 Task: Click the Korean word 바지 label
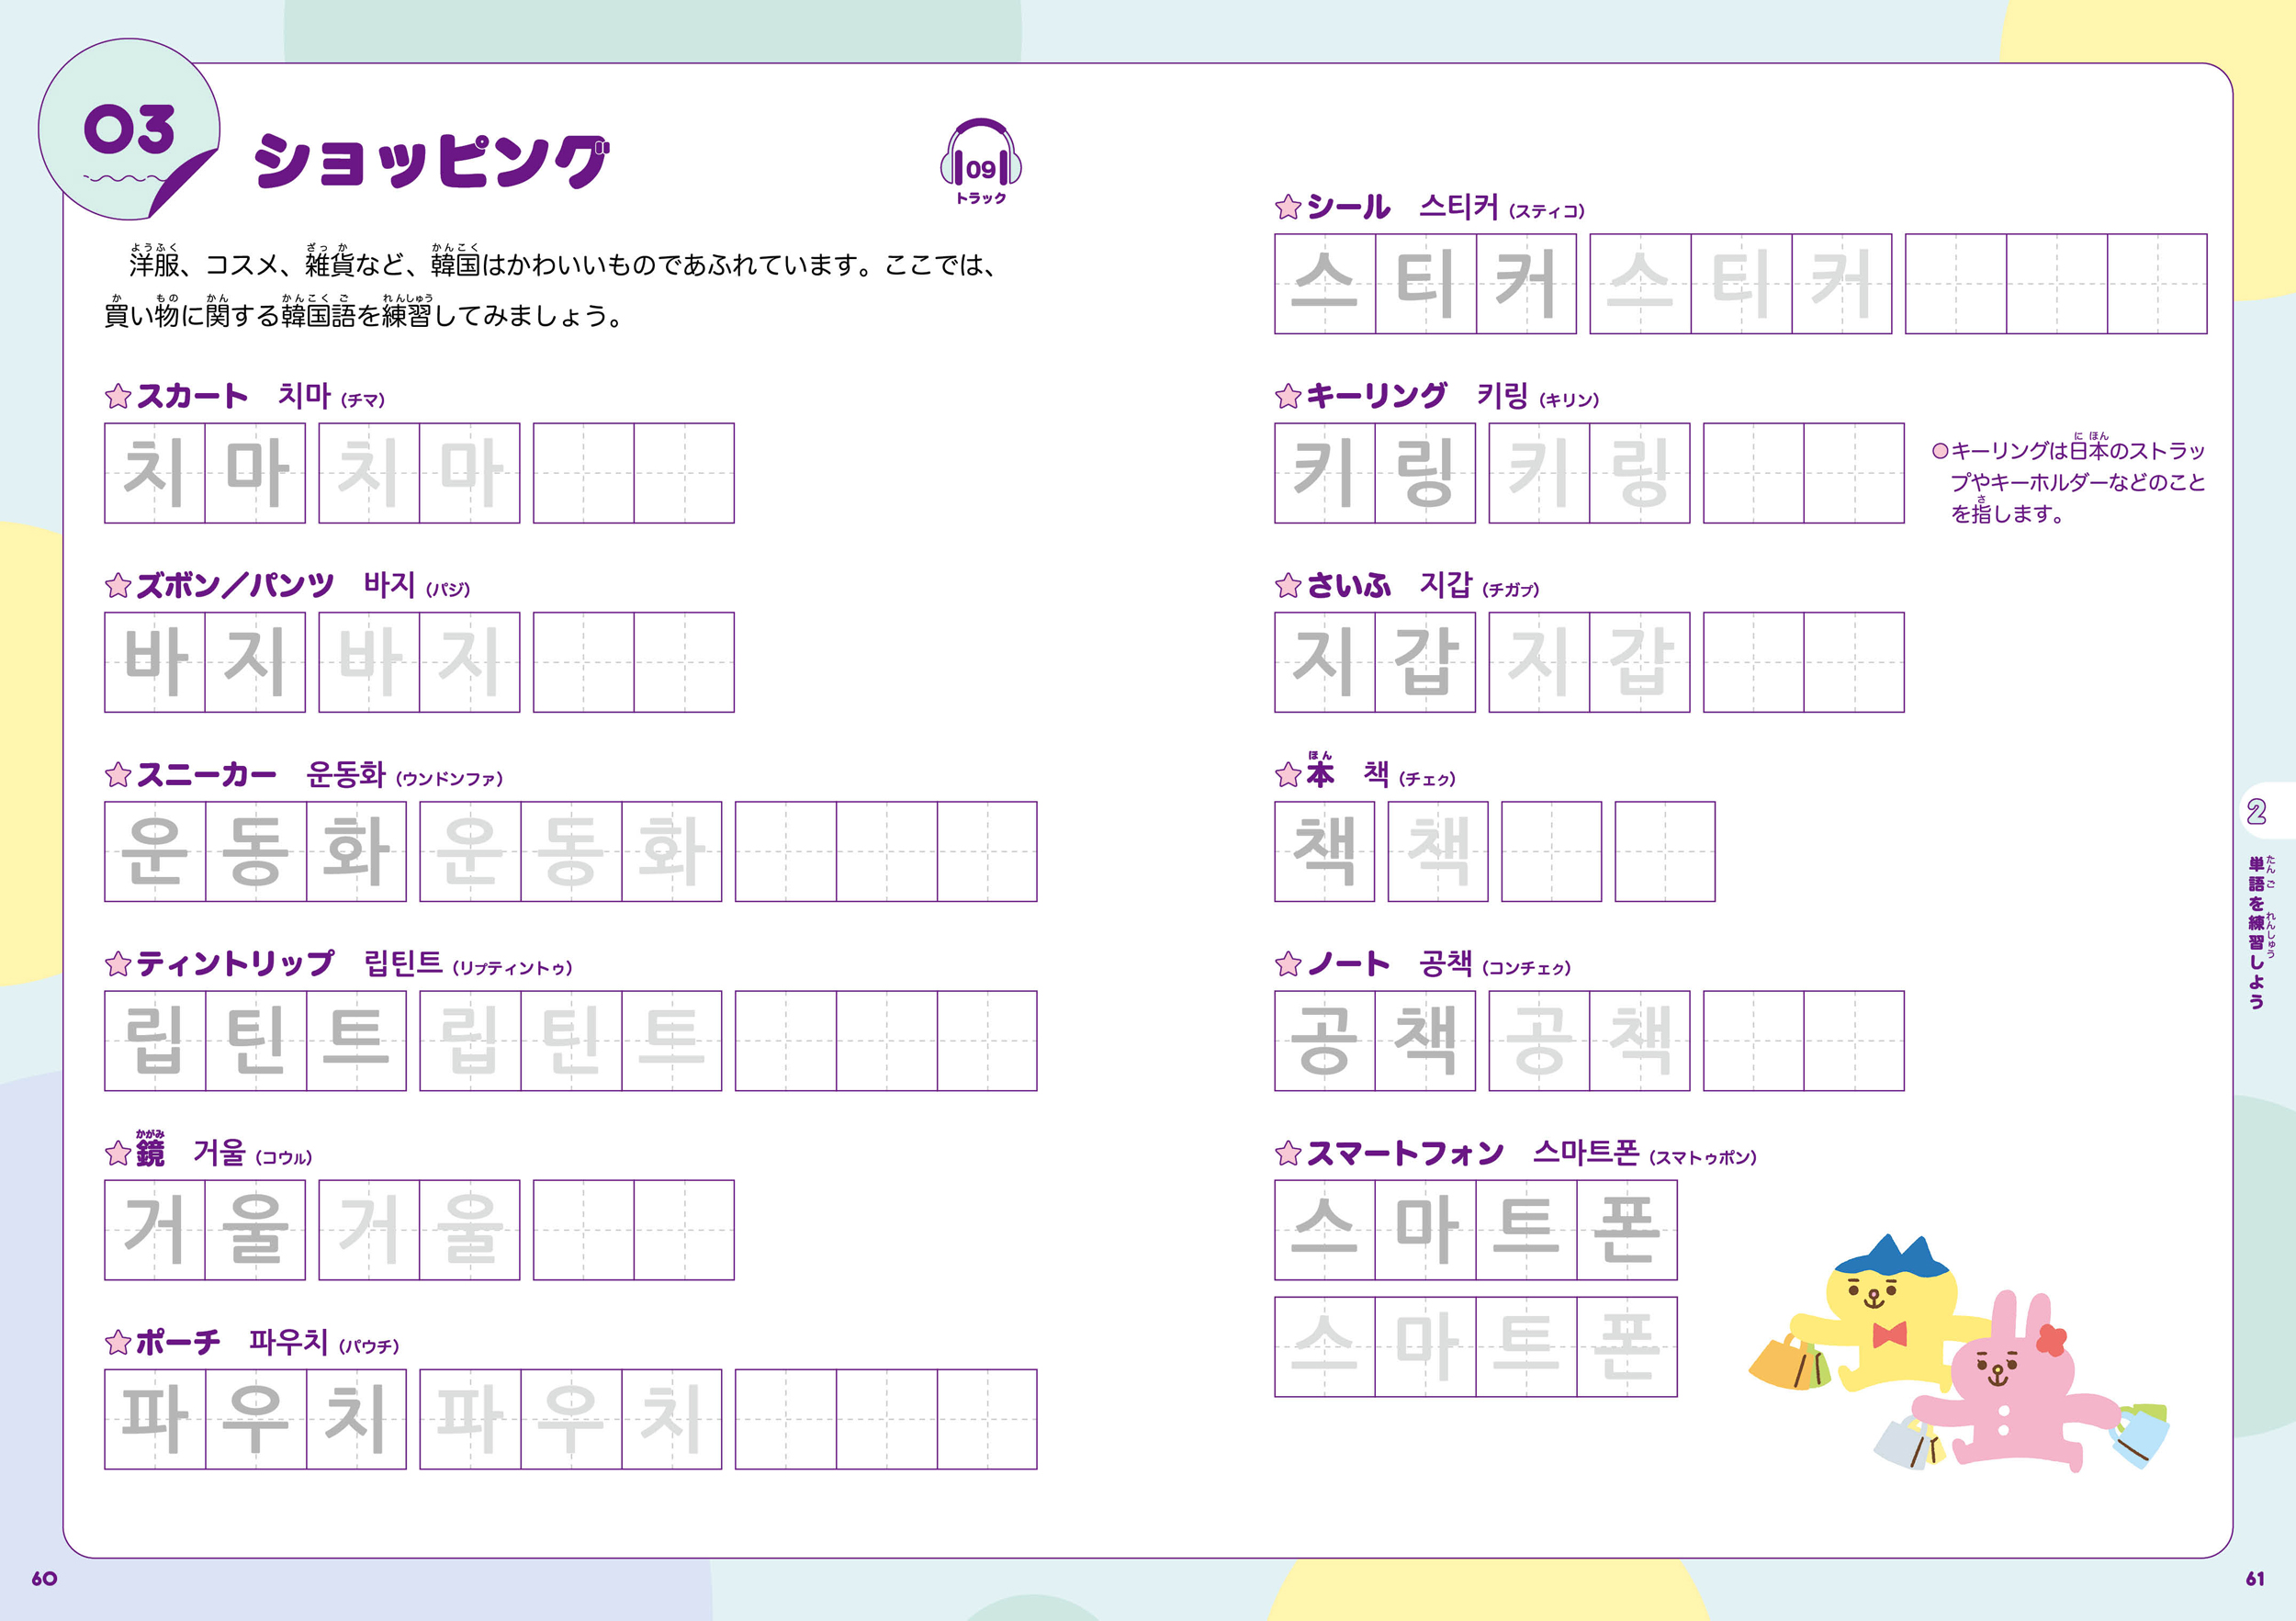click(x=390, y=585)
